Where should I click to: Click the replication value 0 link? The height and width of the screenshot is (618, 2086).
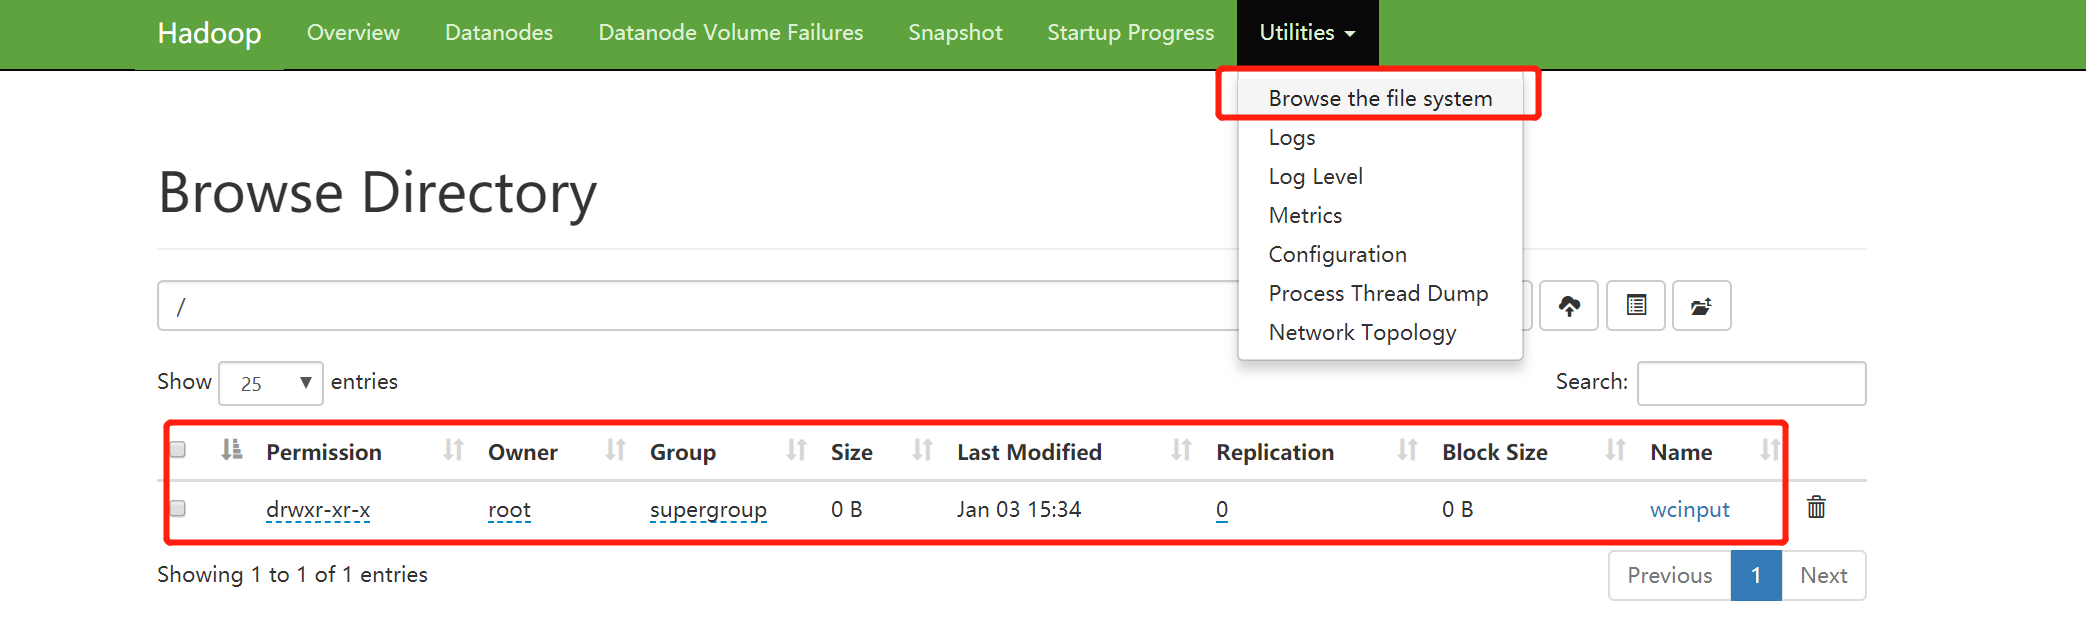pos(1222,510)
